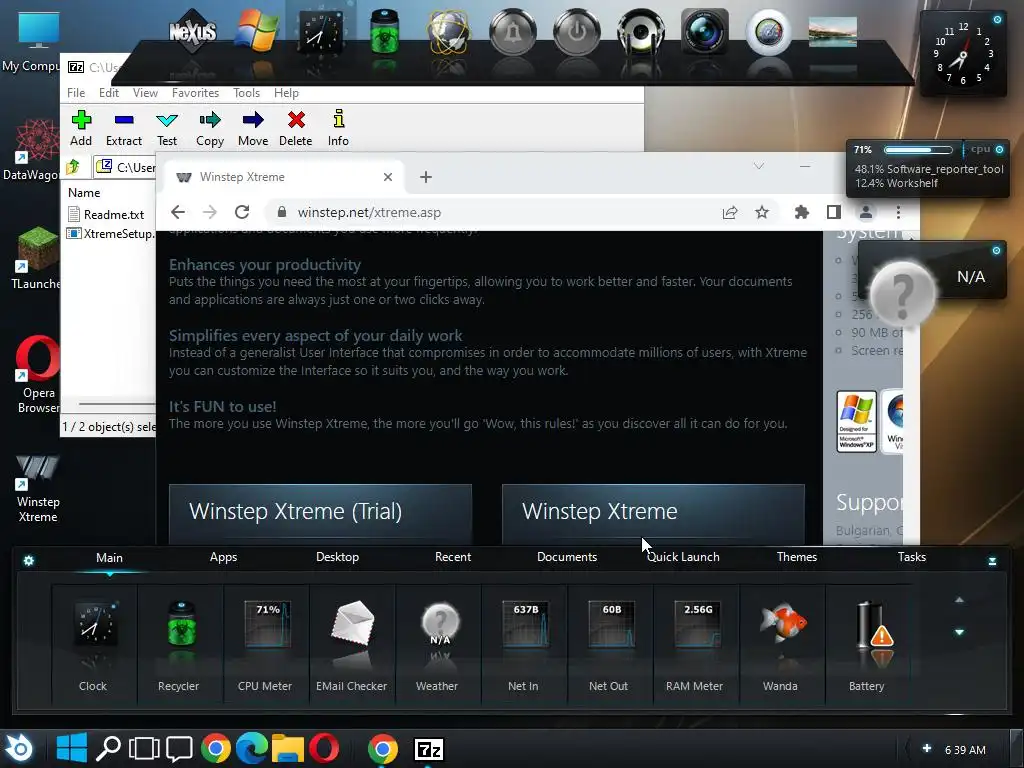
Task: Click Delete in 7-Zip toolbar
Action: pos(296,129)
